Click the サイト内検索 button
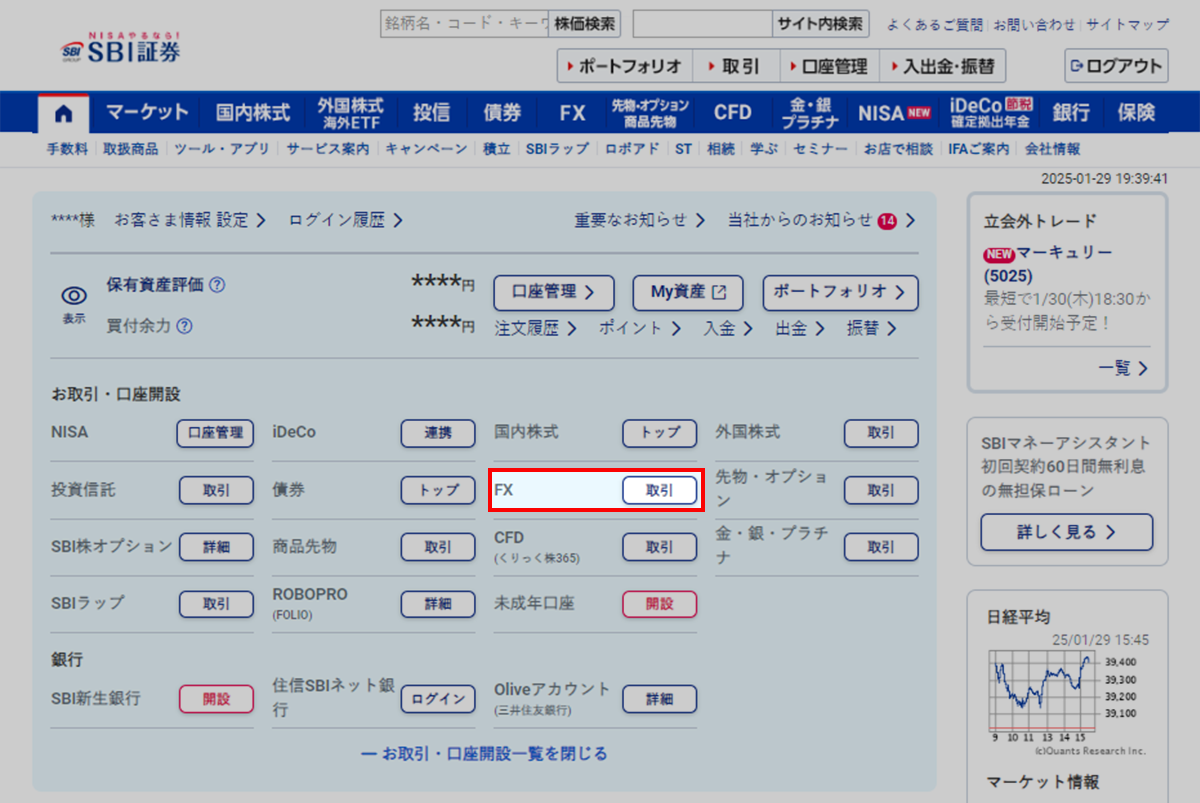 (820, 24)
